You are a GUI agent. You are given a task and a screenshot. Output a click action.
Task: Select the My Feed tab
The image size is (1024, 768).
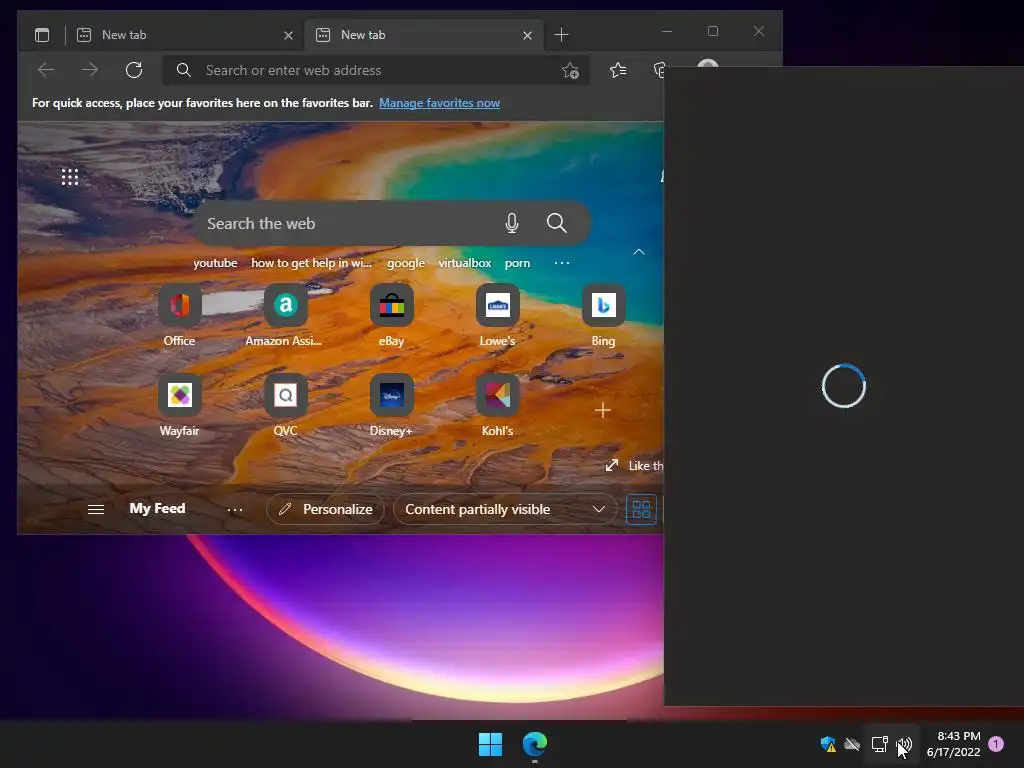[x=157, y=509]
